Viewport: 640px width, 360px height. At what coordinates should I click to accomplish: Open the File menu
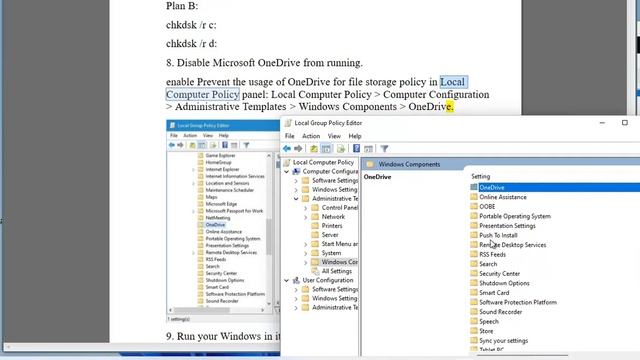click(x=289, y=136)
